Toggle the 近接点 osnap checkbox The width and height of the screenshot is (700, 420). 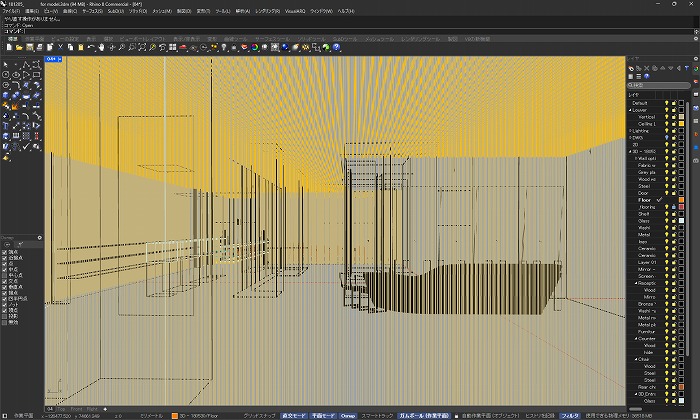click(4, 258)
